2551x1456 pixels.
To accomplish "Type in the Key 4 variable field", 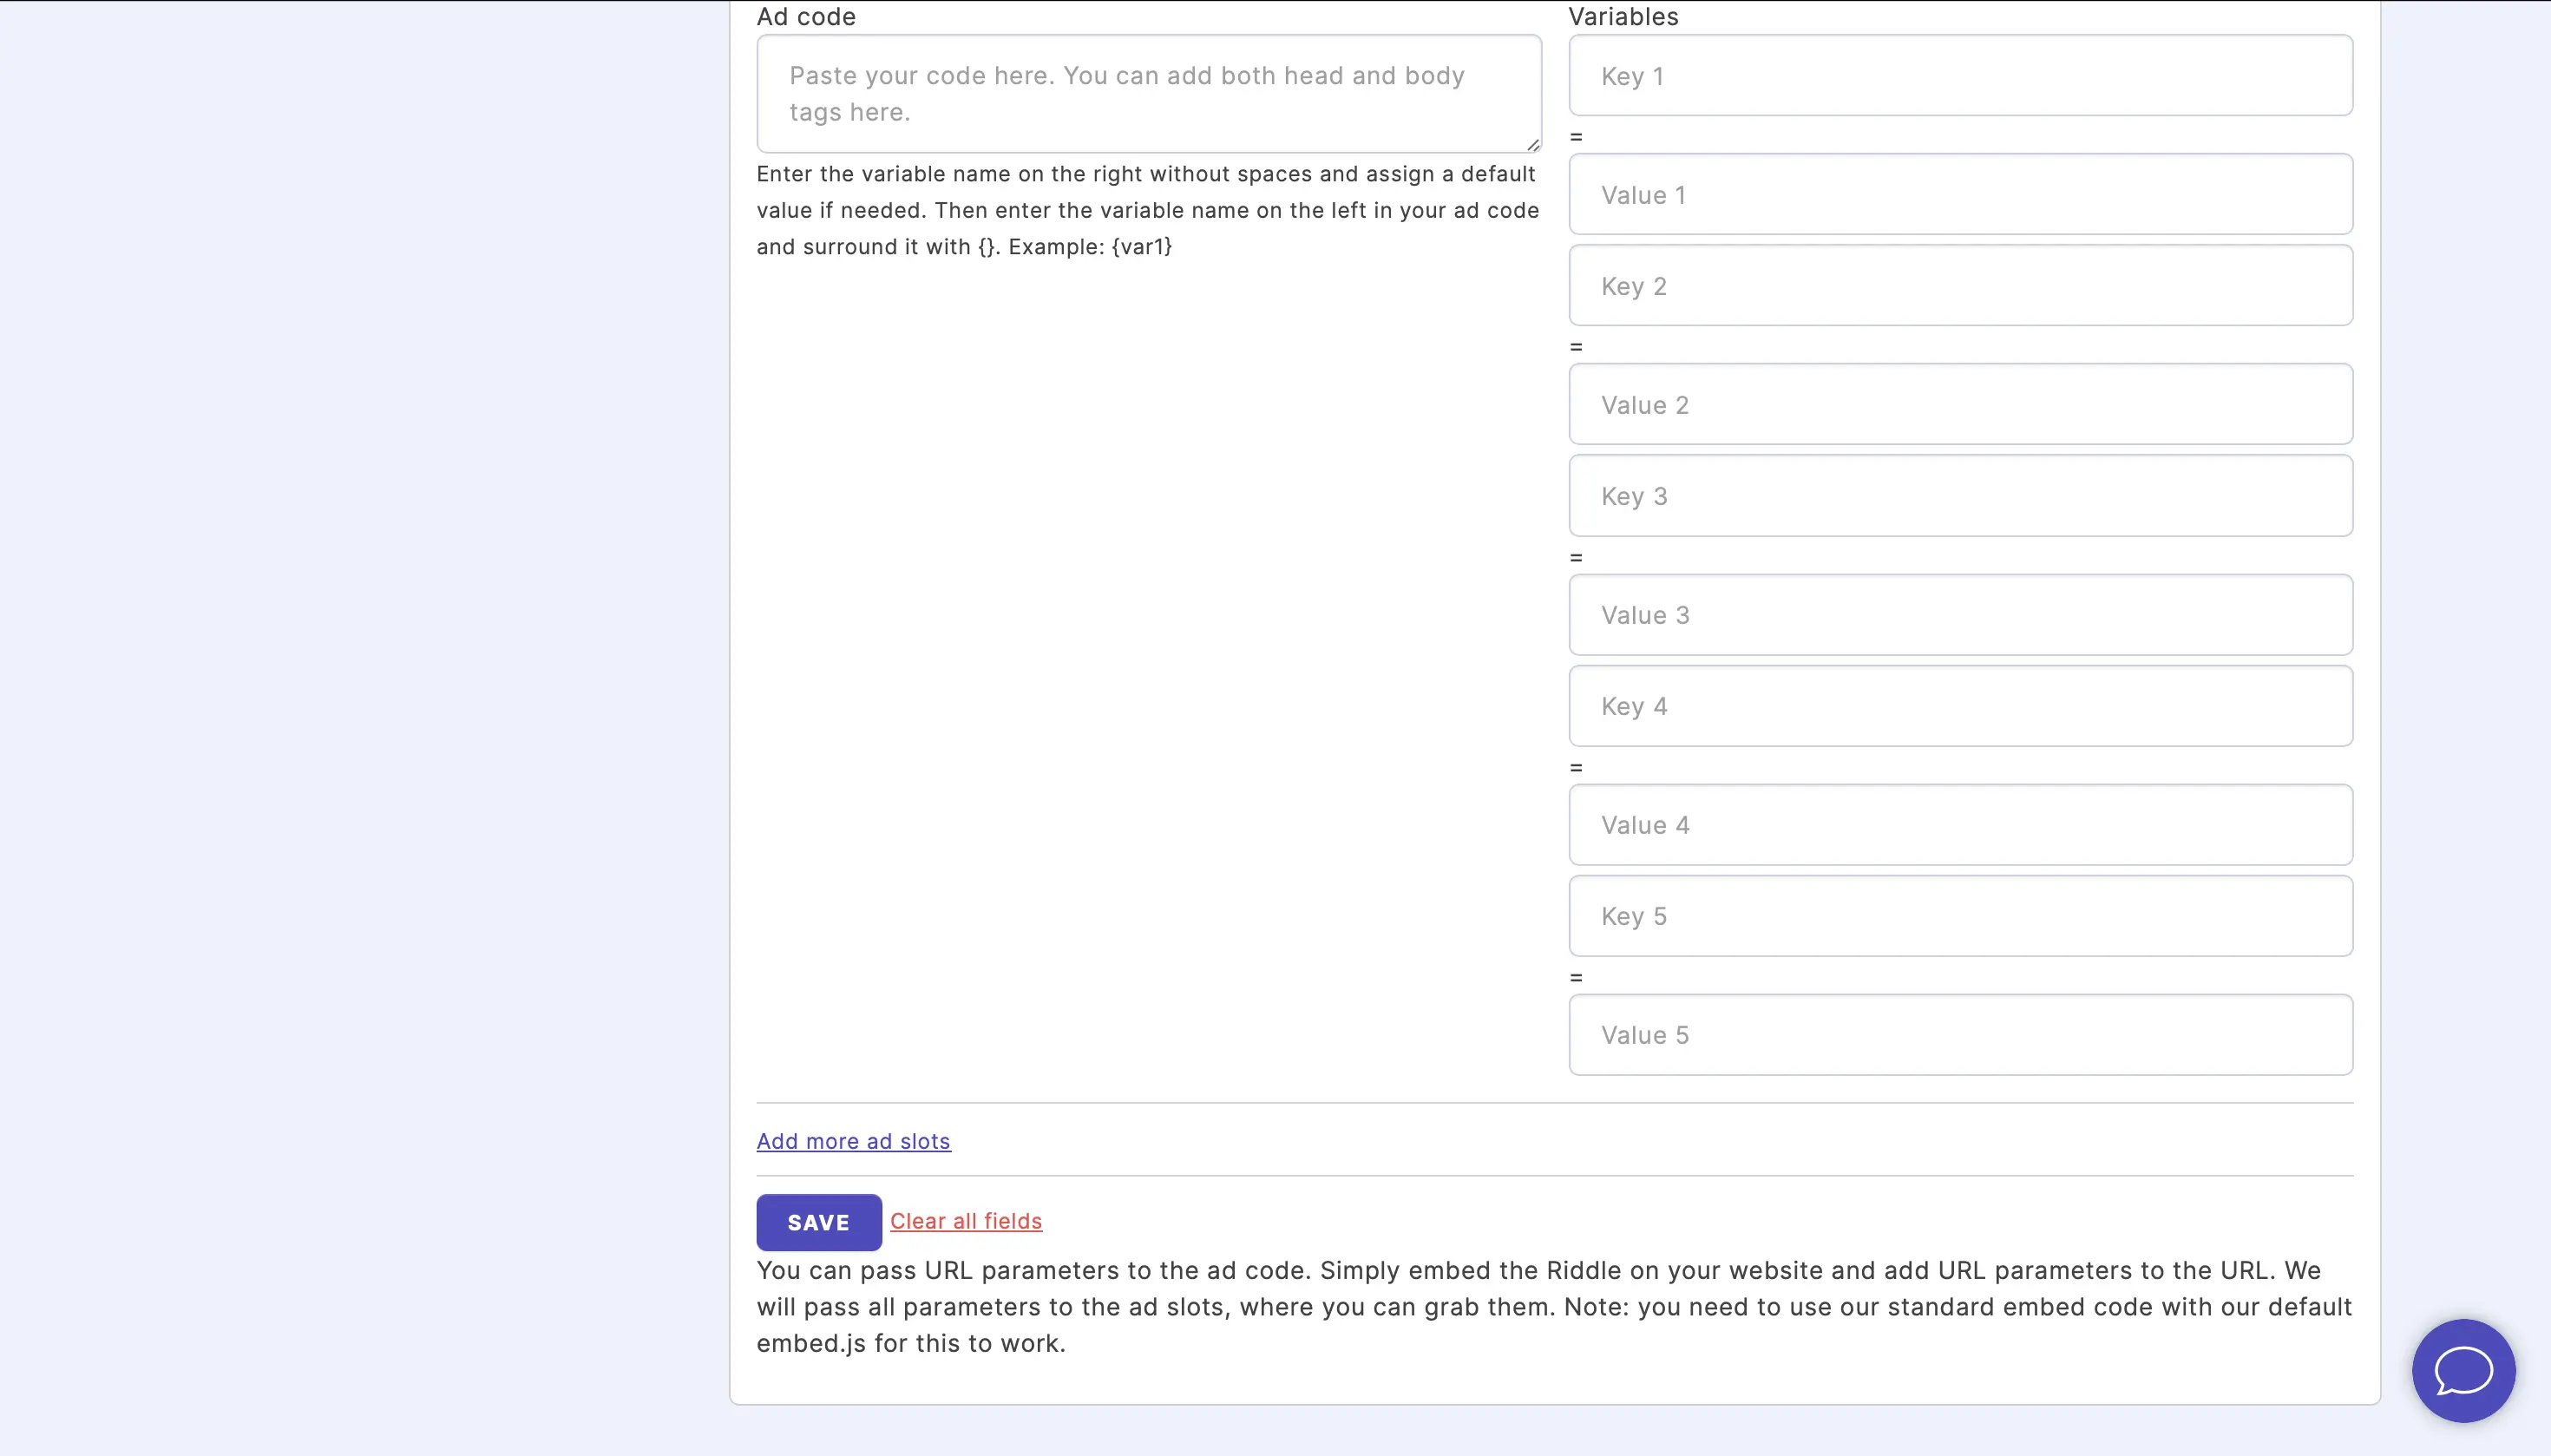I will coord(1961,706).
